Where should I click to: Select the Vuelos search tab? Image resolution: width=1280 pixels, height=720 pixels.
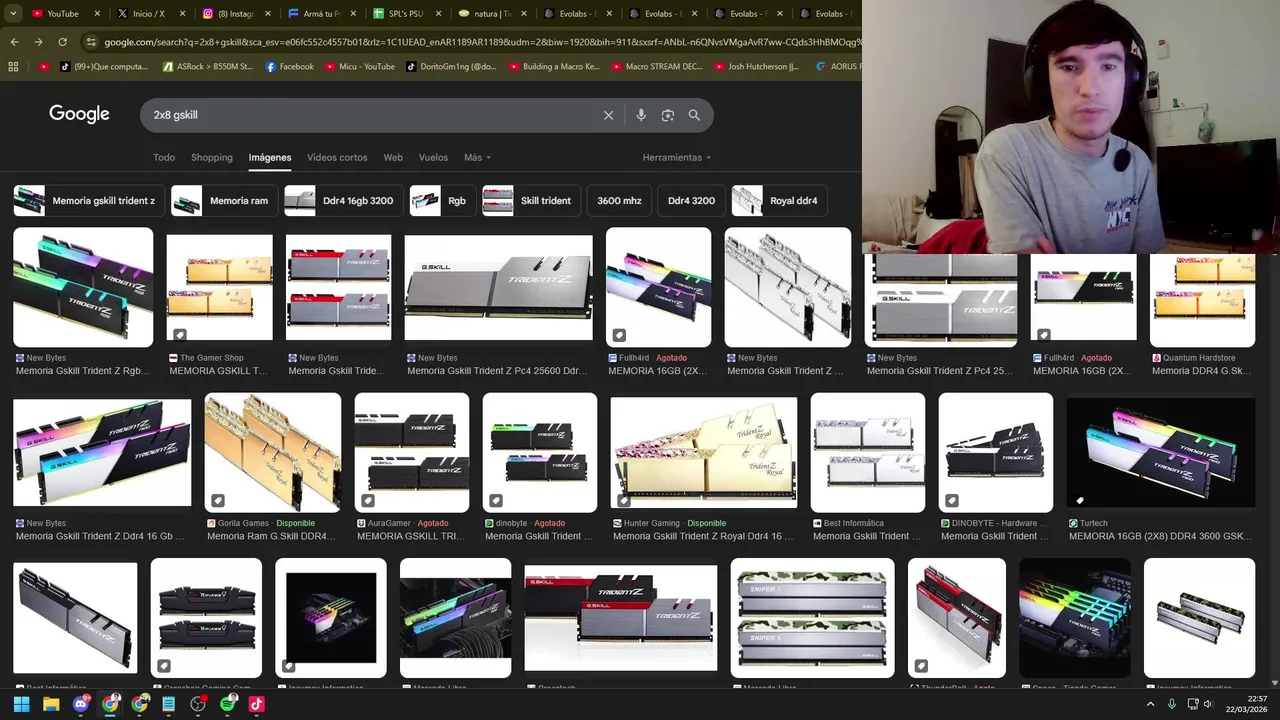point(433,157)
